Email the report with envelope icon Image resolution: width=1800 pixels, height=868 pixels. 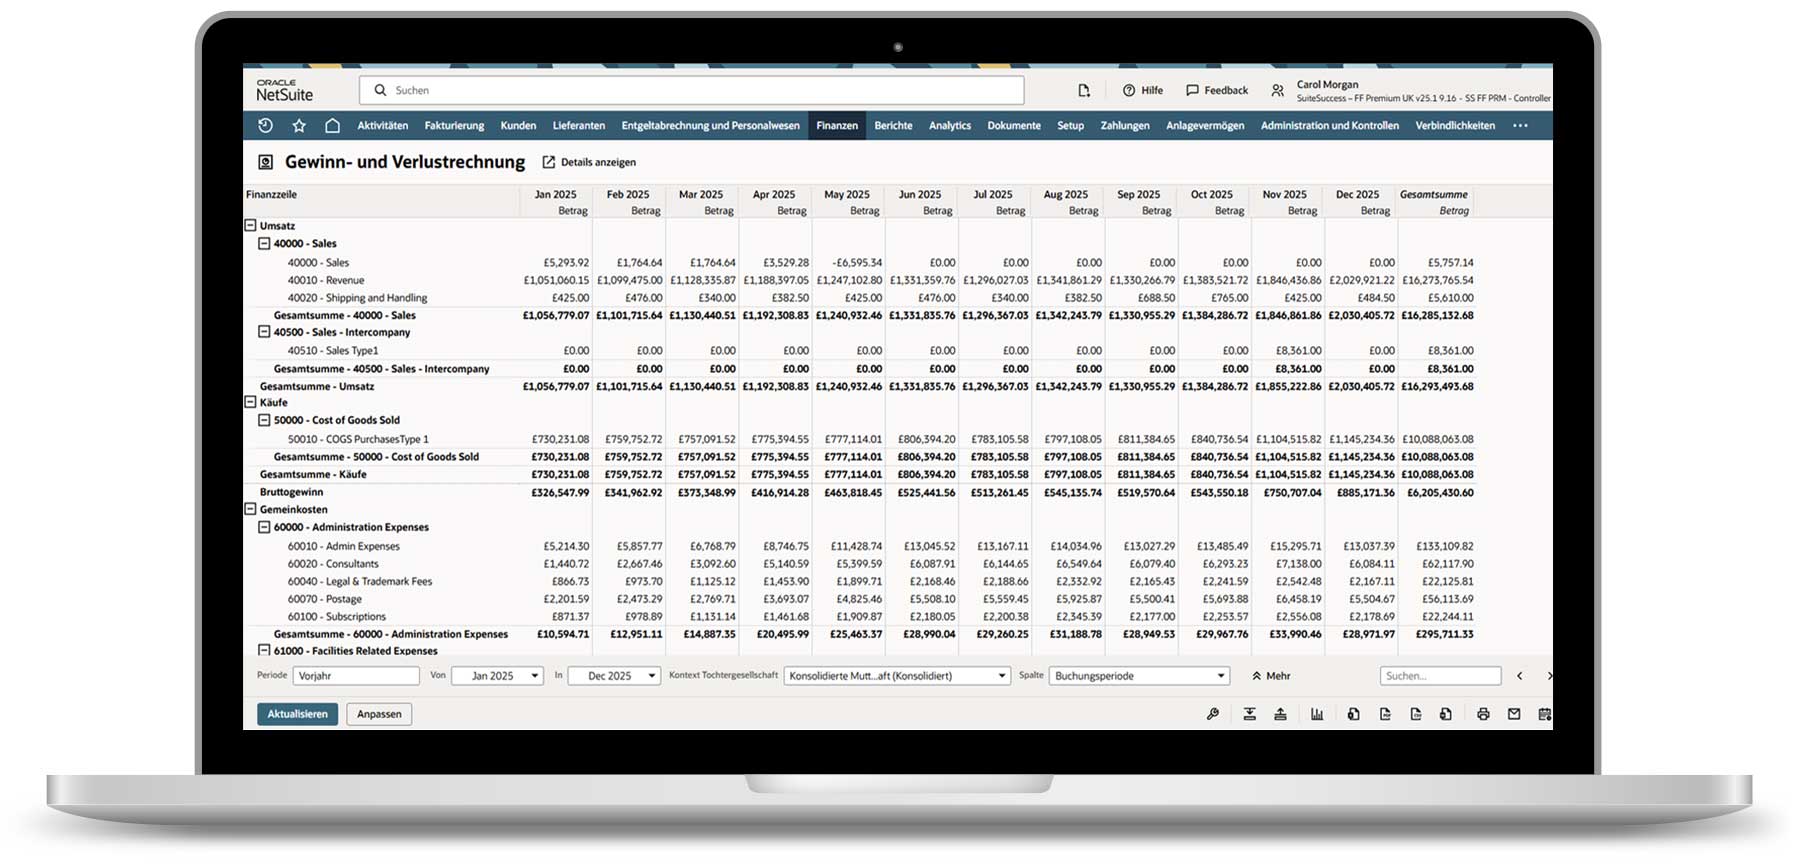1514,714
